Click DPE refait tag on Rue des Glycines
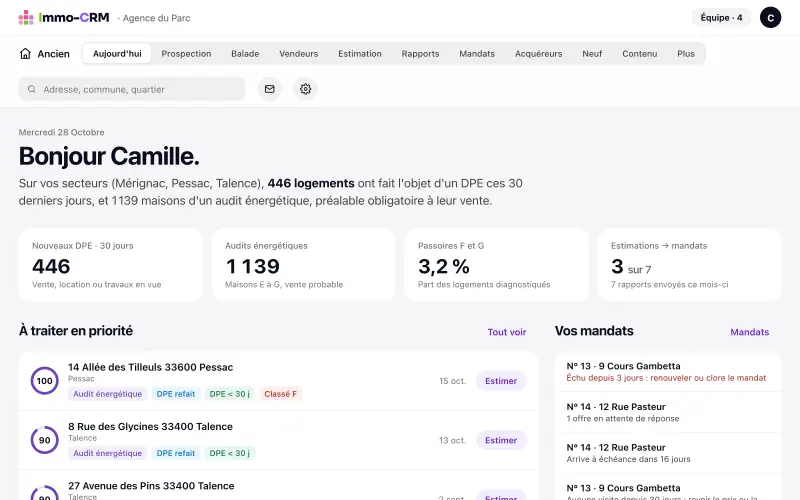800x500 pixels. point(176,453)
